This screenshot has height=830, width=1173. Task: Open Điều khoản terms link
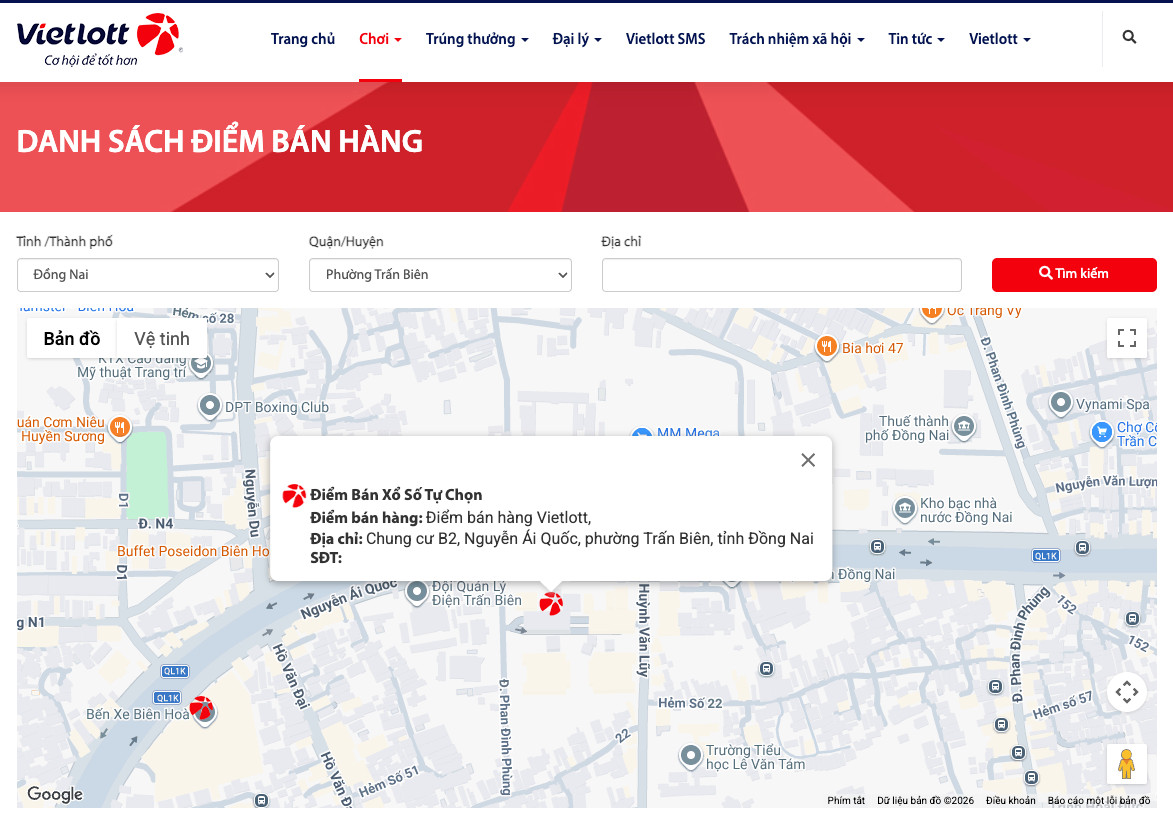(x=1011, y=800)
